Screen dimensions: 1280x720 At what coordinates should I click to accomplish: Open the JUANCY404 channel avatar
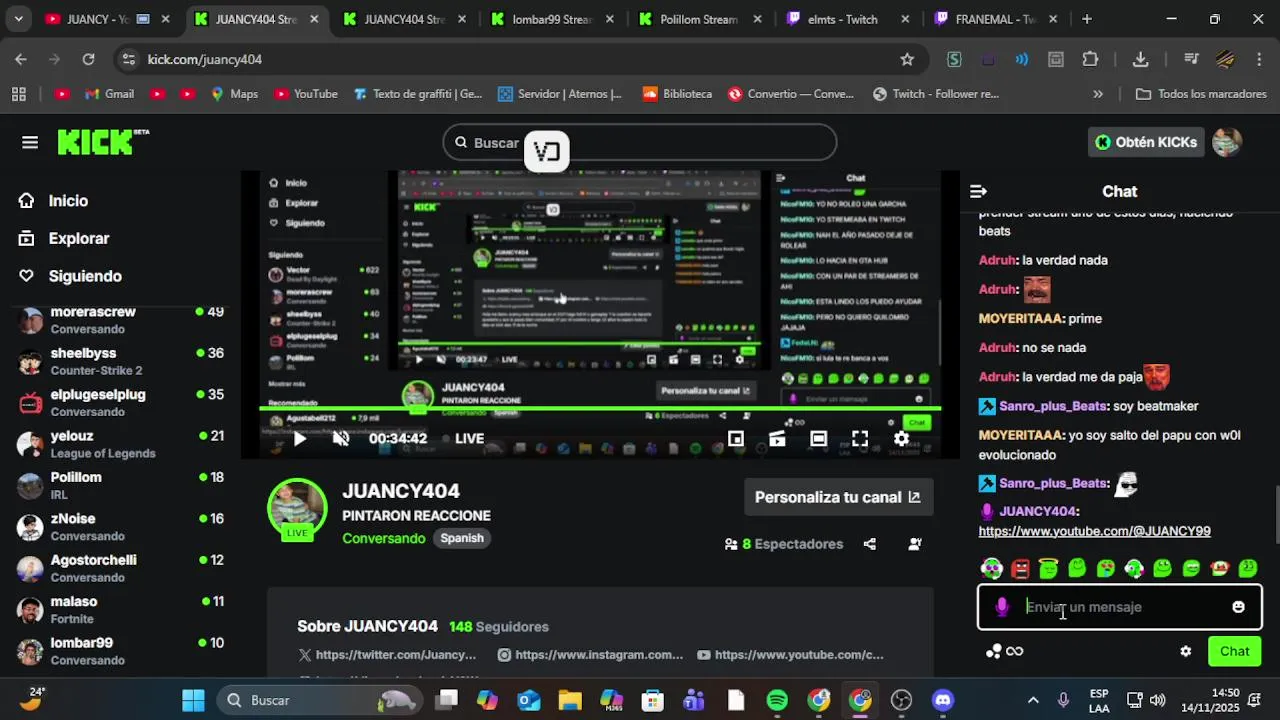297,508
